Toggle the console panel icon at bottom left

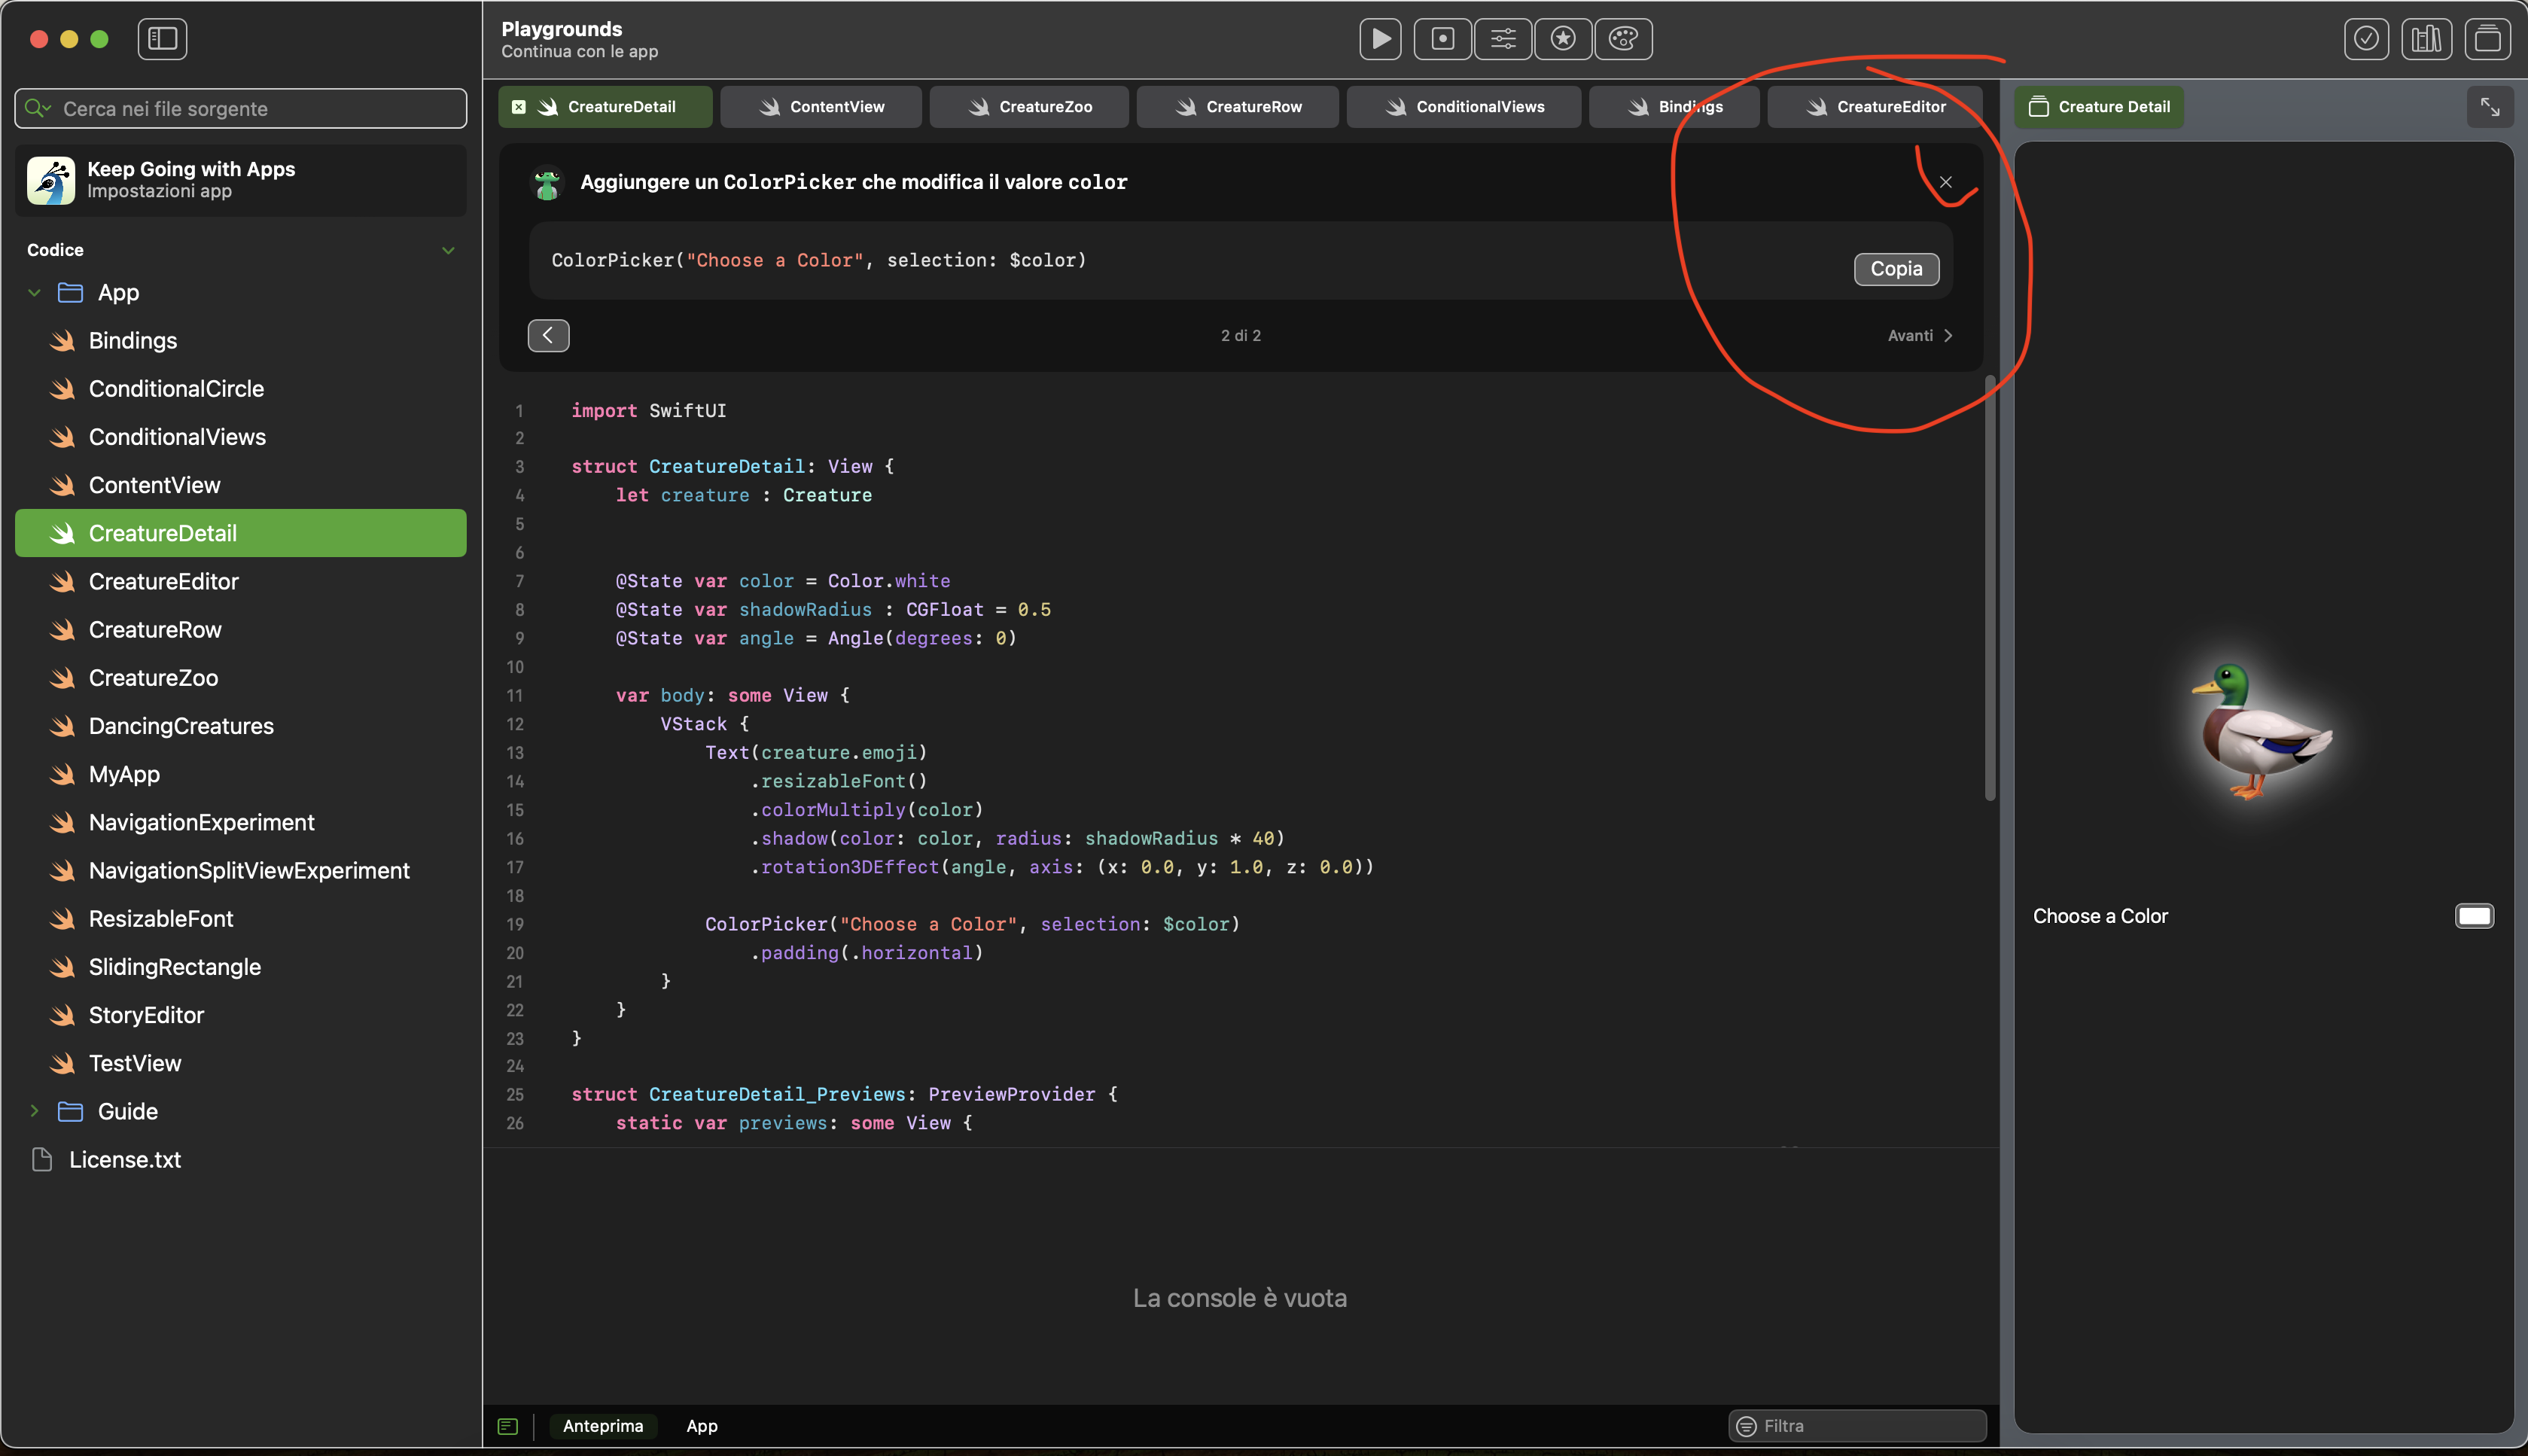click(508, 1426)
